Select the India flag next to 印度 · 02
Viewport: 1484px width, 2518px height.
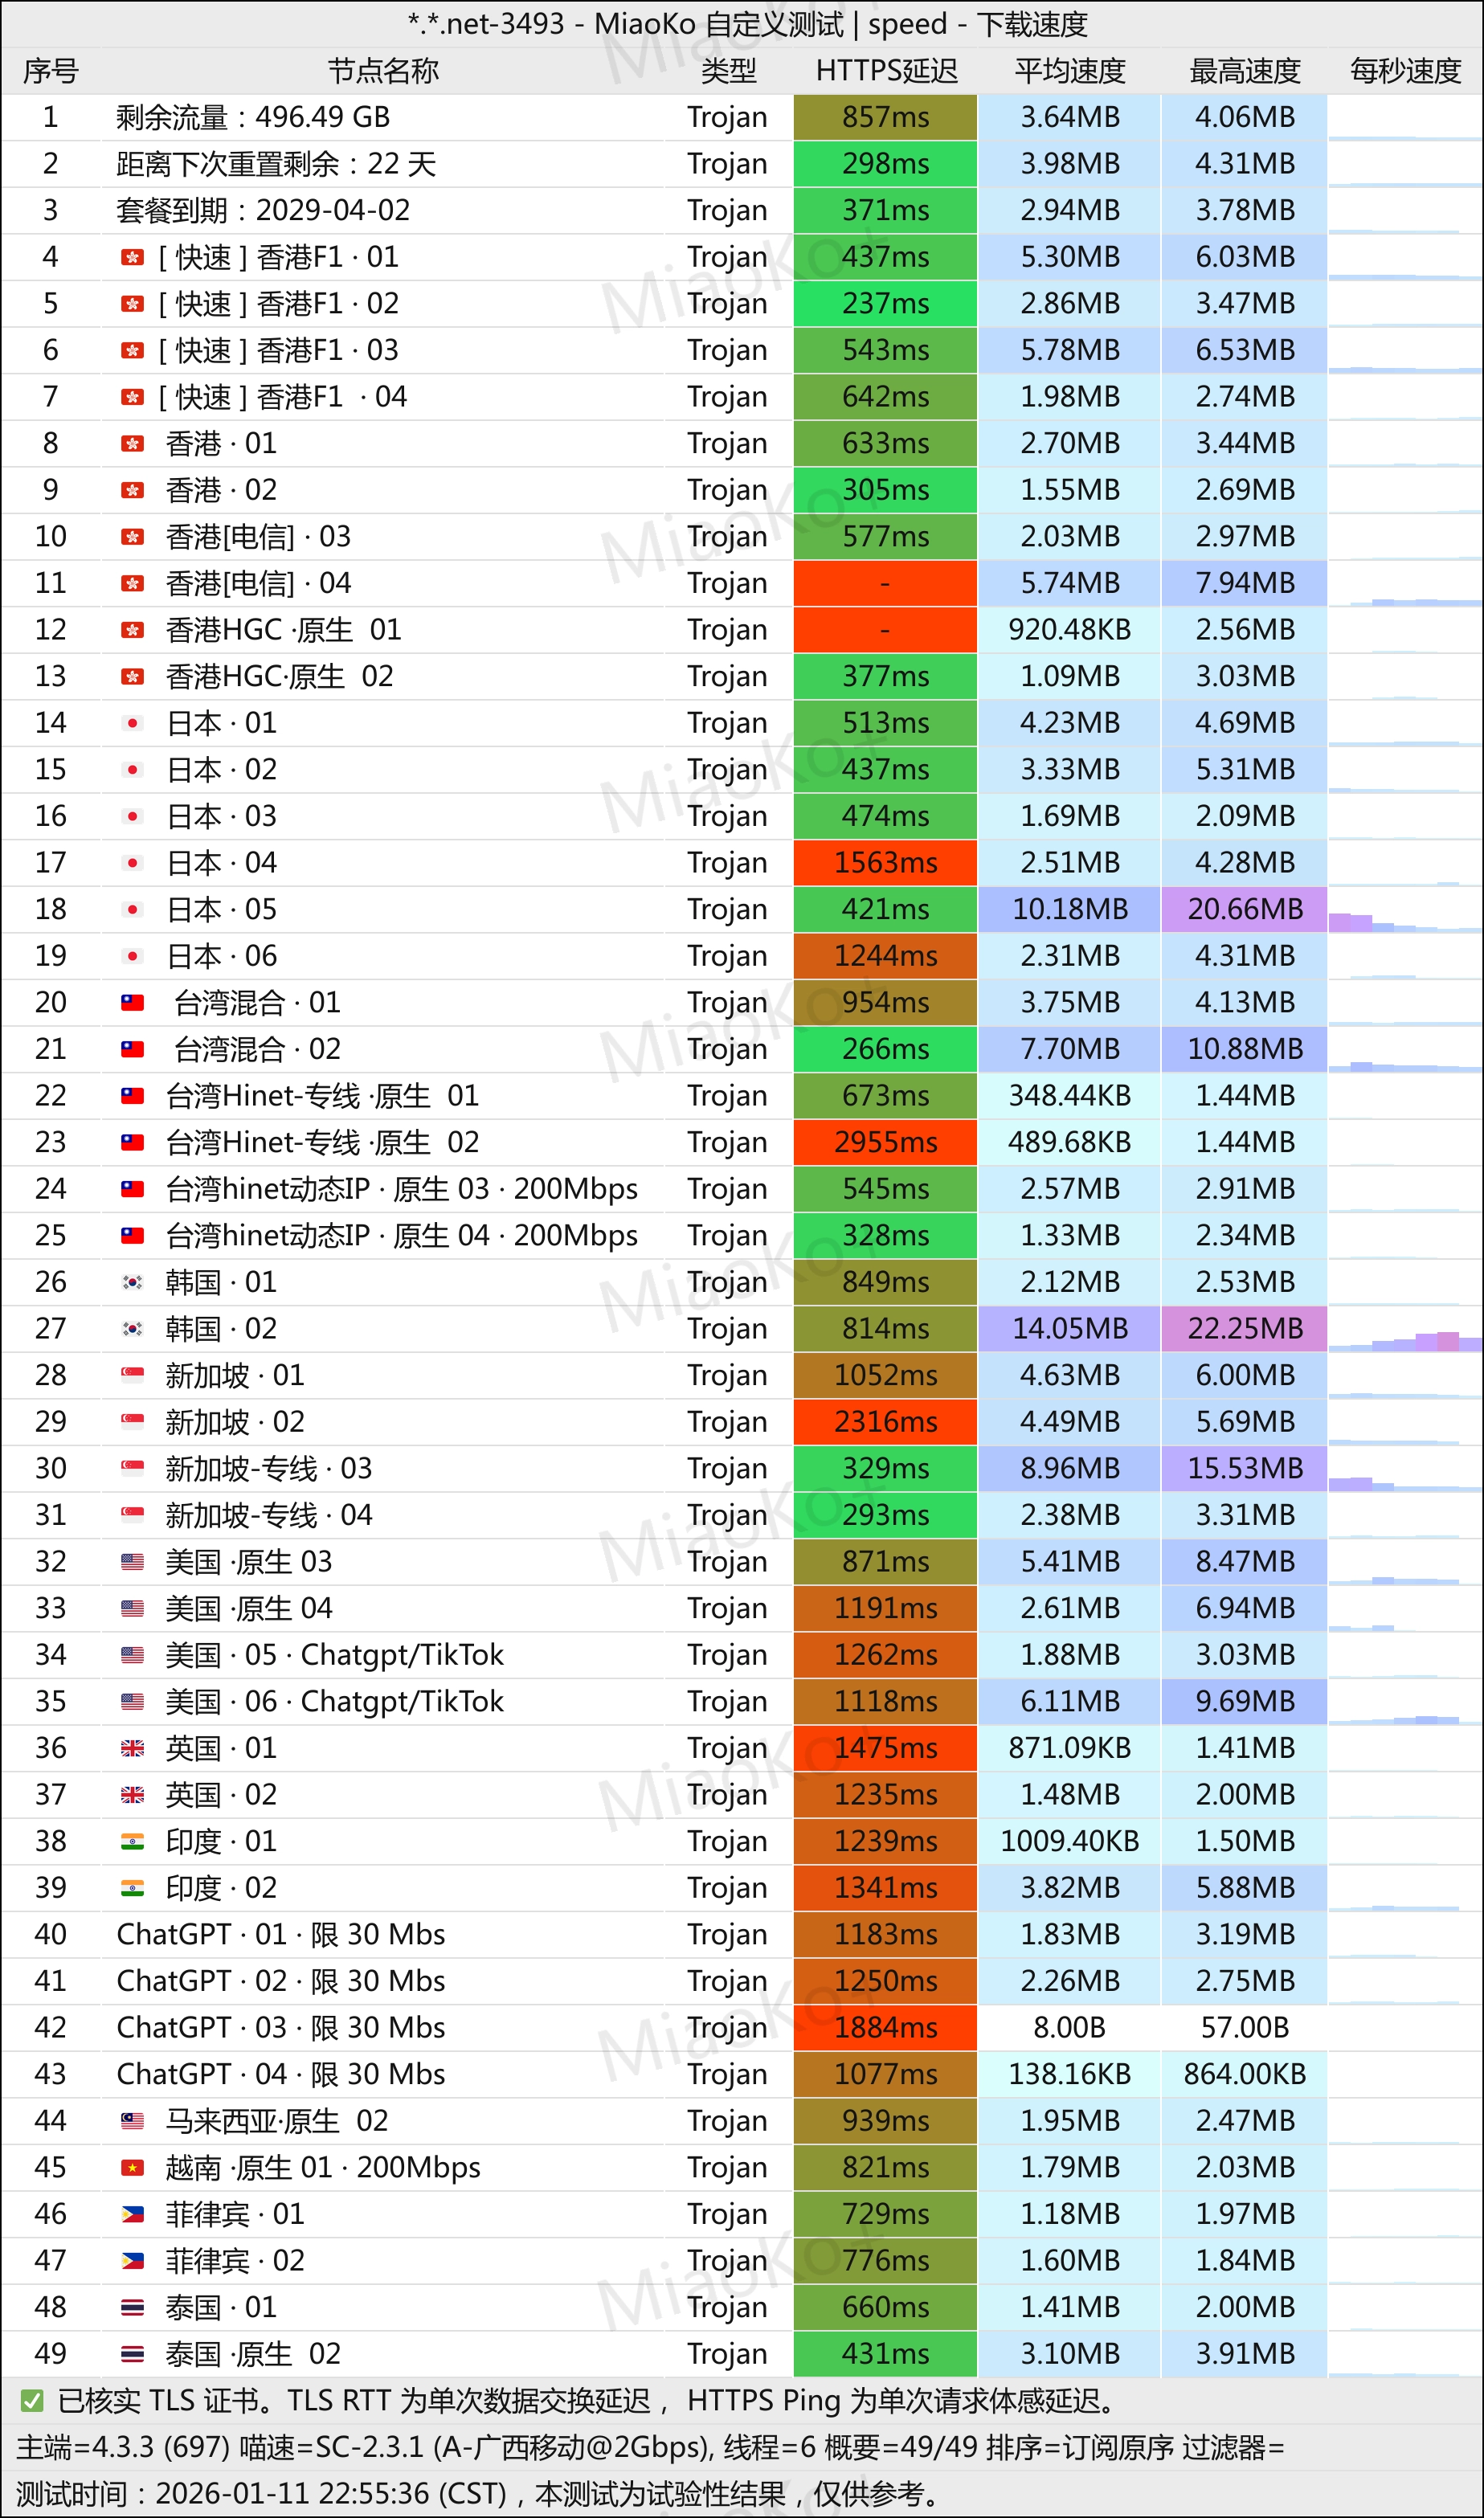pos(132,1888)
